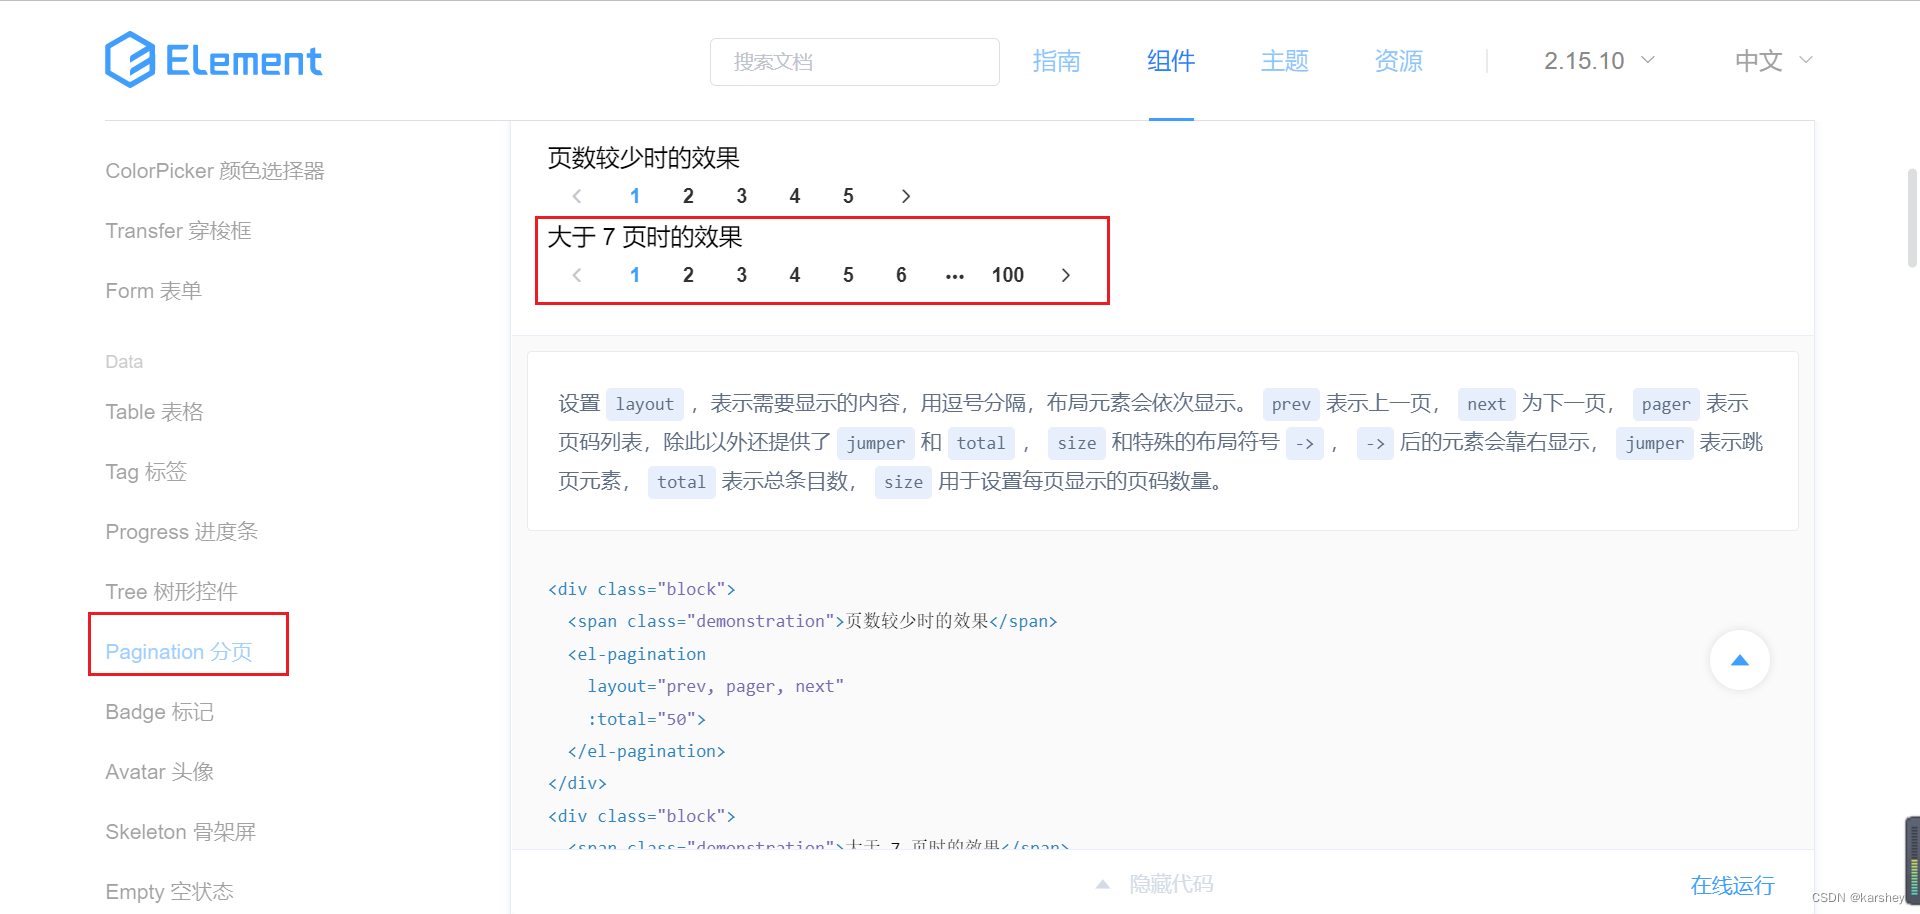Click the hide-code caret icon

pyautogui.click(x=1102, y=884)
